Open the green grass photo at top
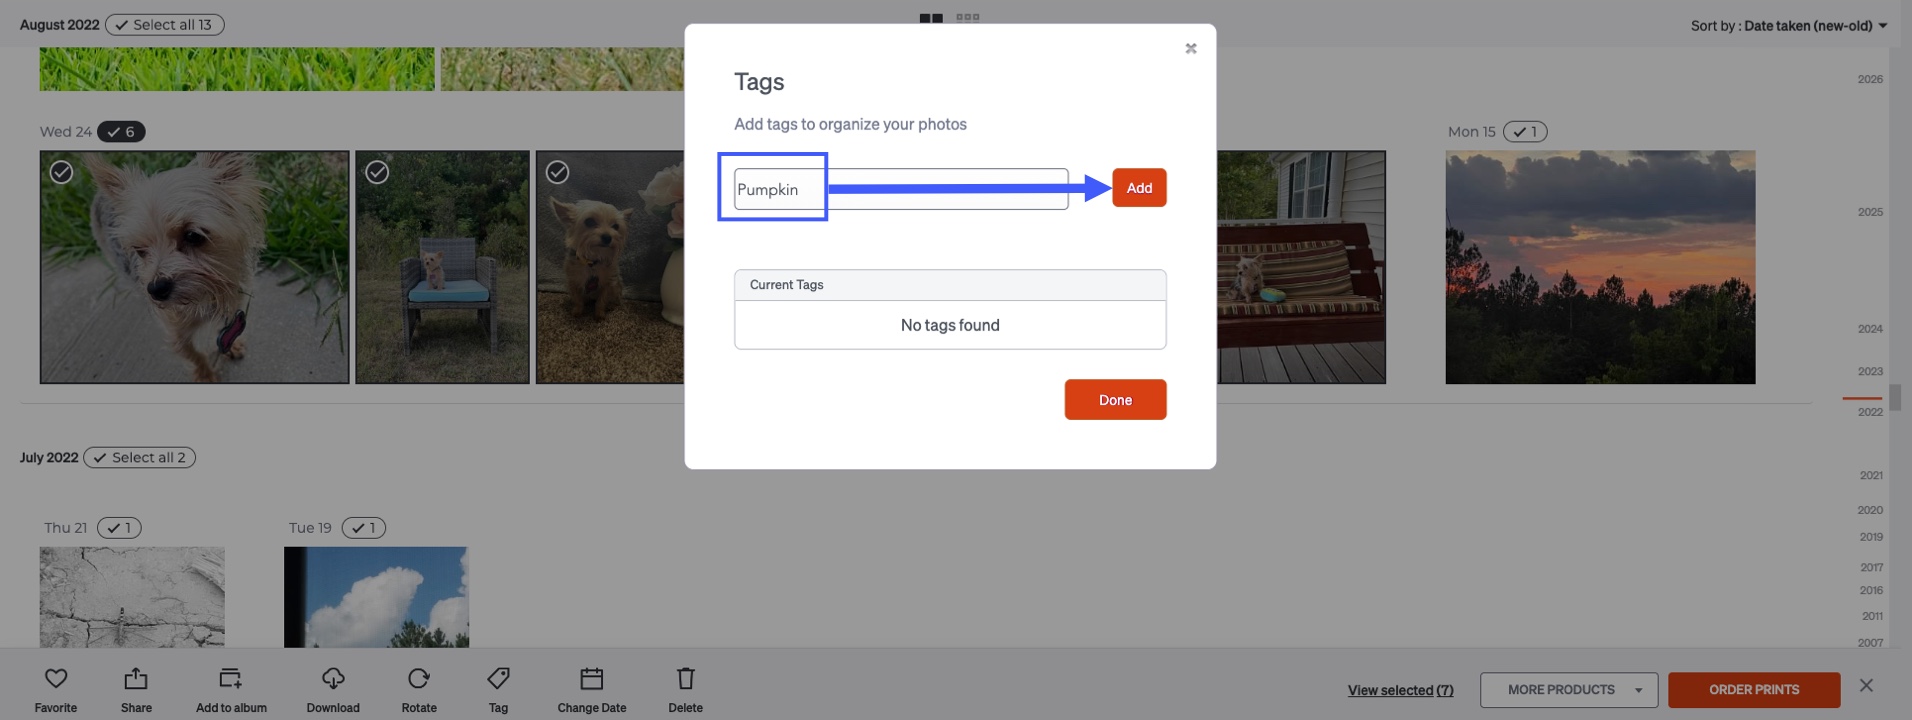 click(237, 69)
